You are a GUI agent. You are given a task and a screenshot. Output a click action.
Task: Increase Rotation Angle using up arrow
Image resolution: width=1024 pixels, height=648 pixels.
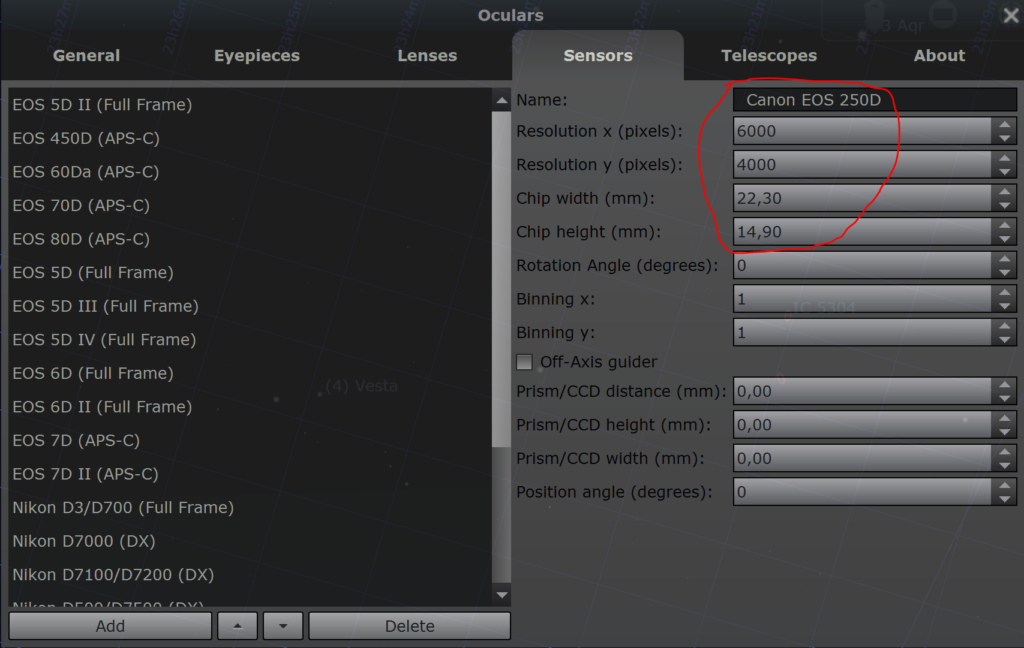(1004, 259)
